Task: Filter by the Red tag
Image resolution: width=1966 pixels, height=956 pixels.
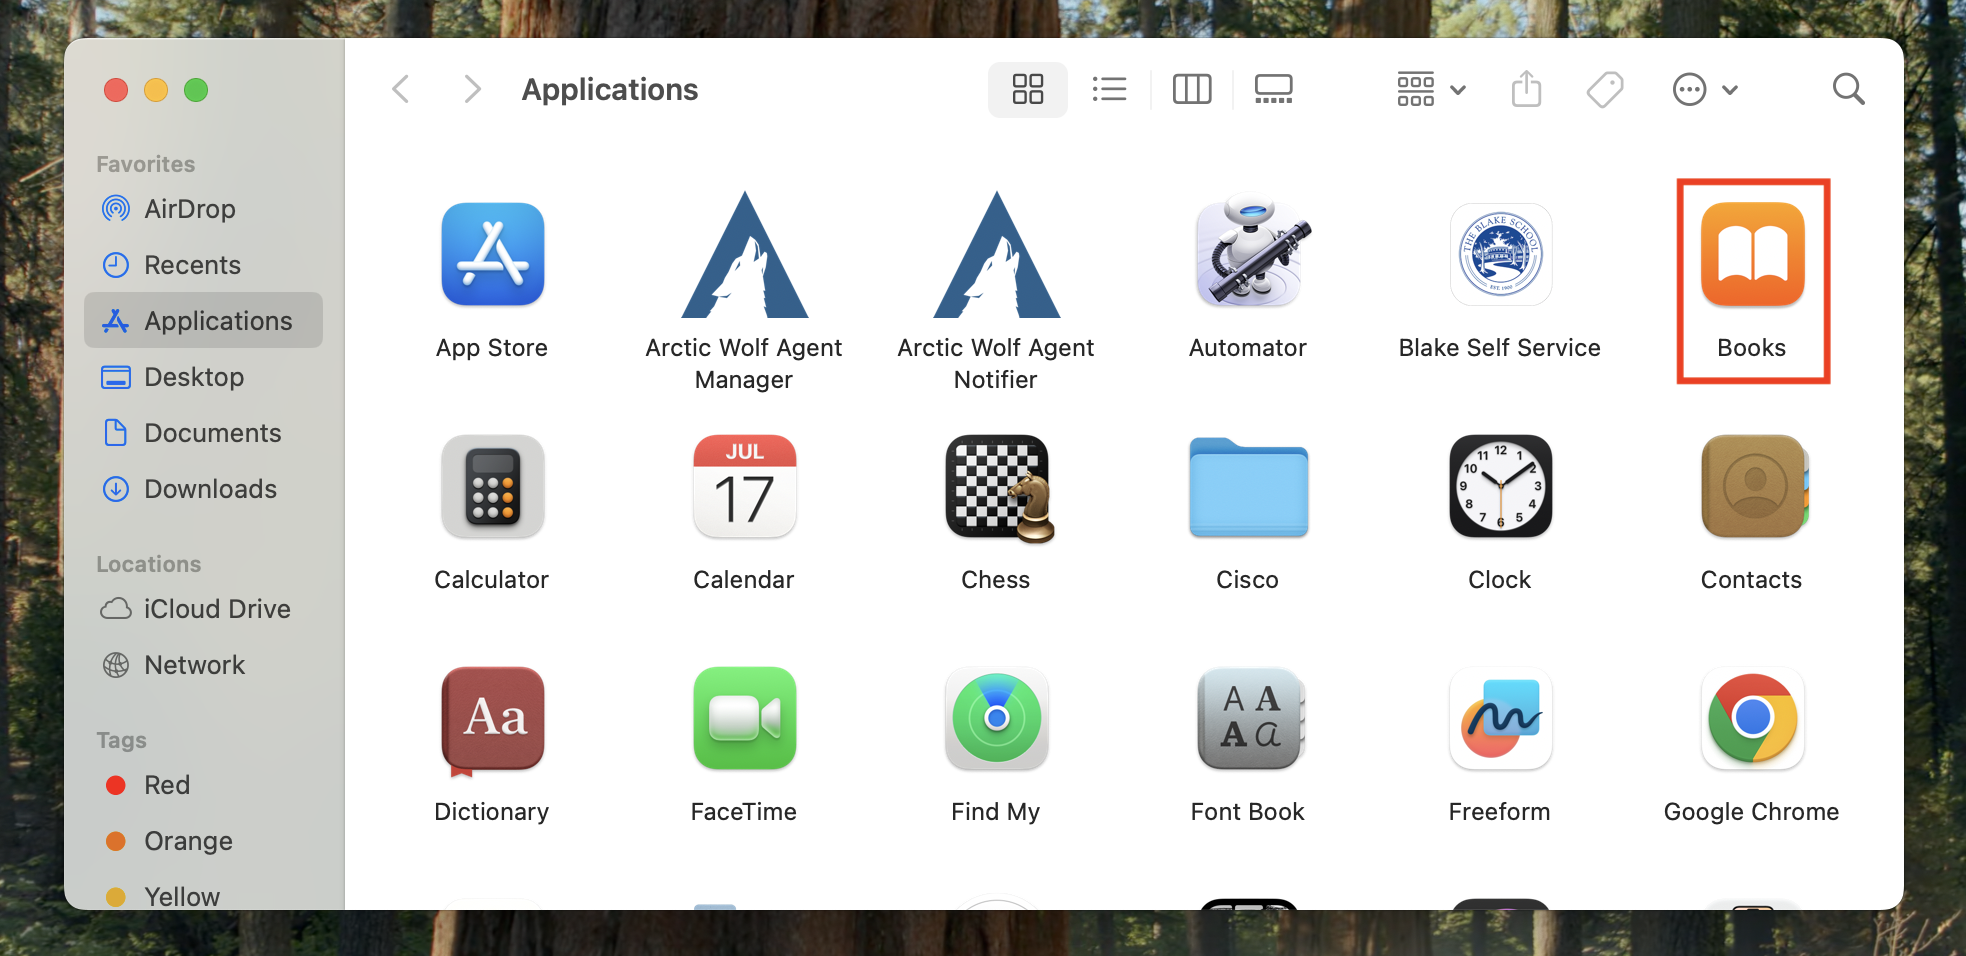Action: pyautogui.click(x=203, y=784)
